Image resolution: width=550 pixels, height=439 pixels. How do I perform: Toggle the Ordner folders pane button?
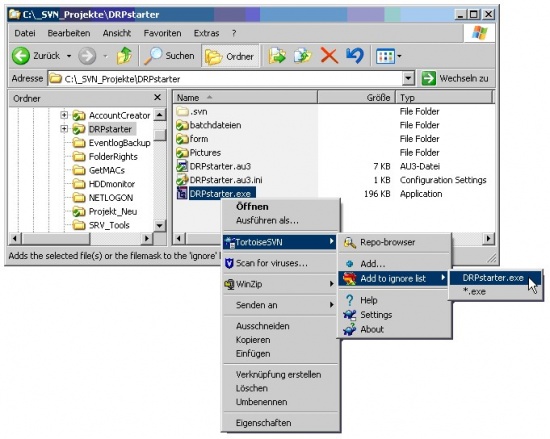[230, 56]
